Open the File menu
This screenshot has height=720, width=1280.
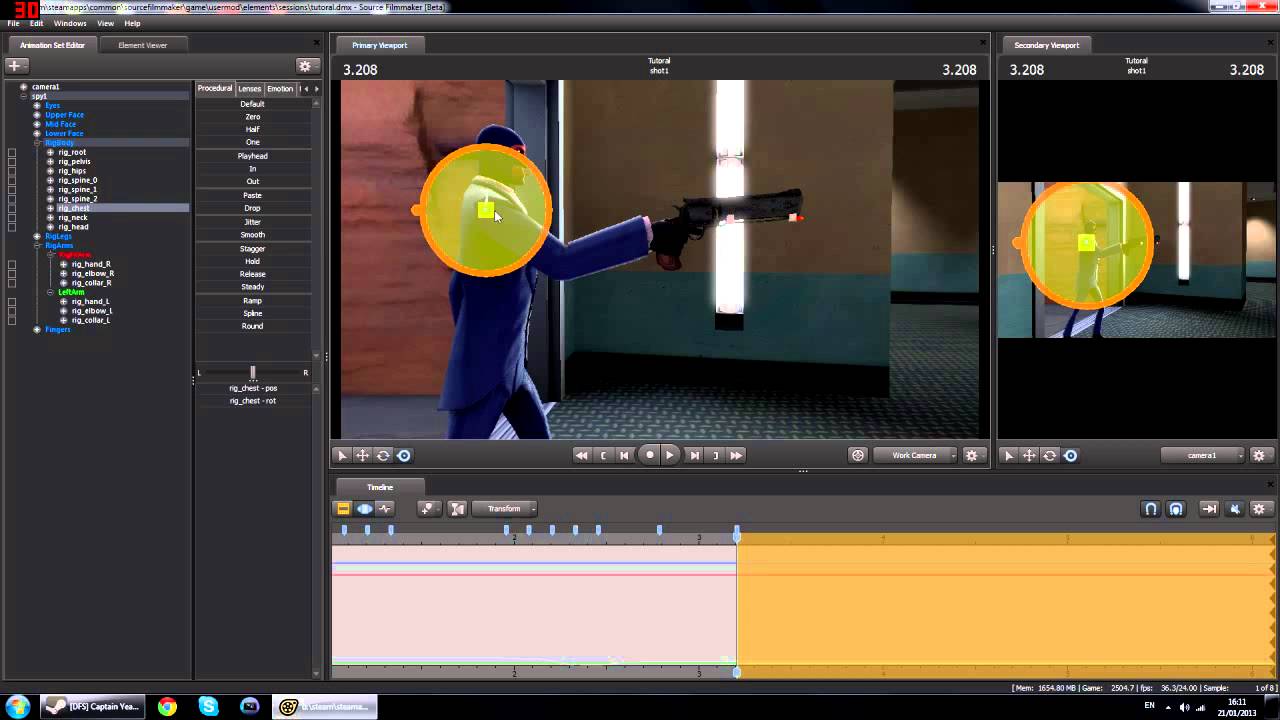click(x=14, y=23)
